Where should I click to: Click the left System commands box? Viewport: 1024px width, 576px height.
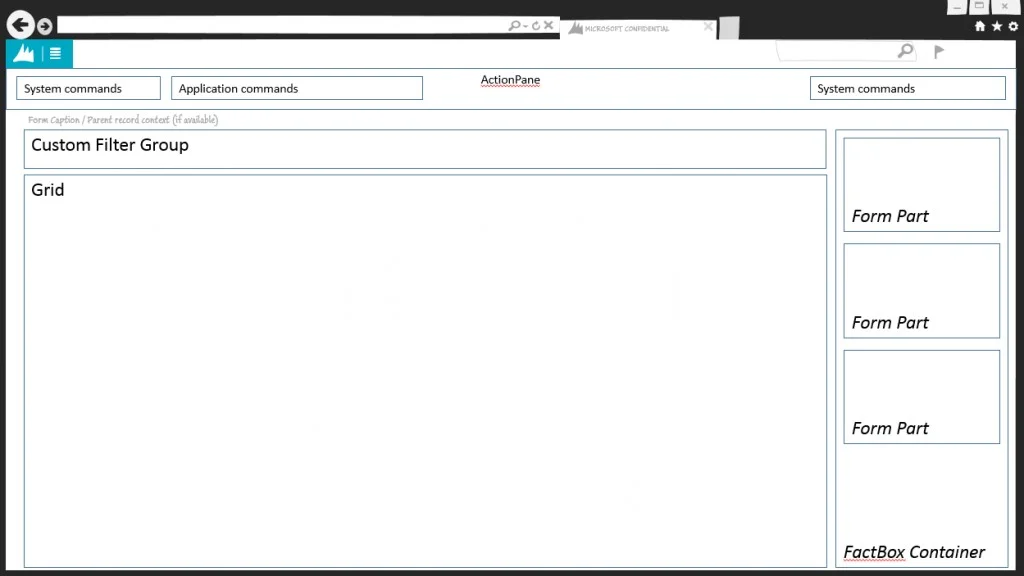88,88
